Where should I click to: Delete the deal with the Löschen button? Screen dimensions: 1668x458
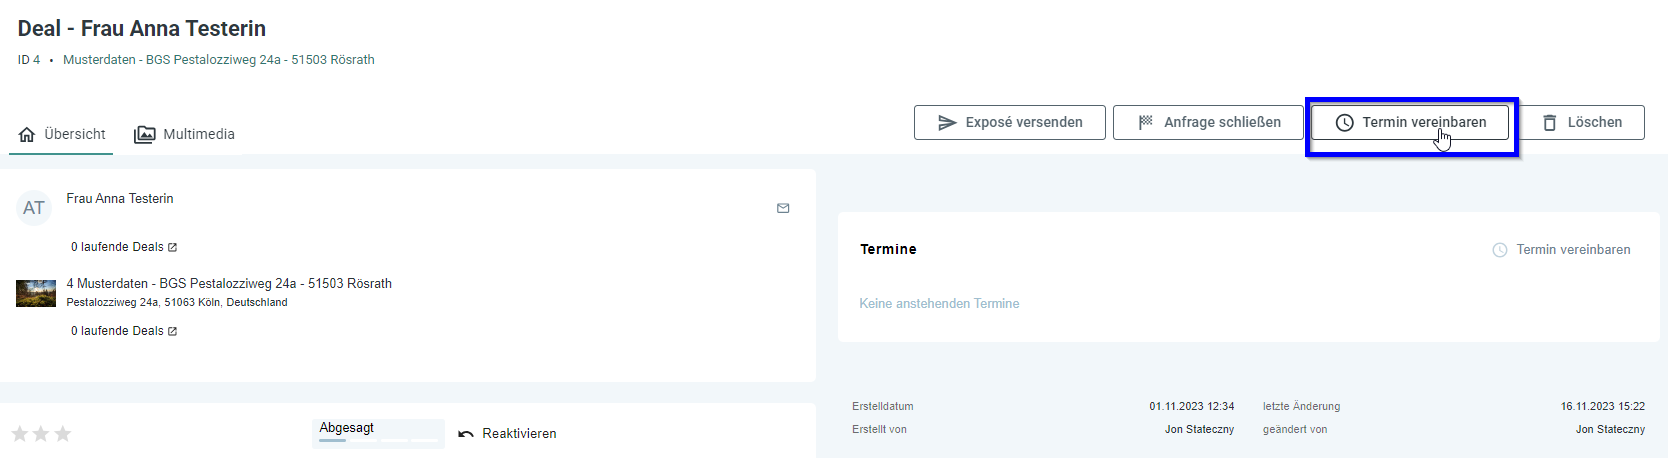point(1582,122)
